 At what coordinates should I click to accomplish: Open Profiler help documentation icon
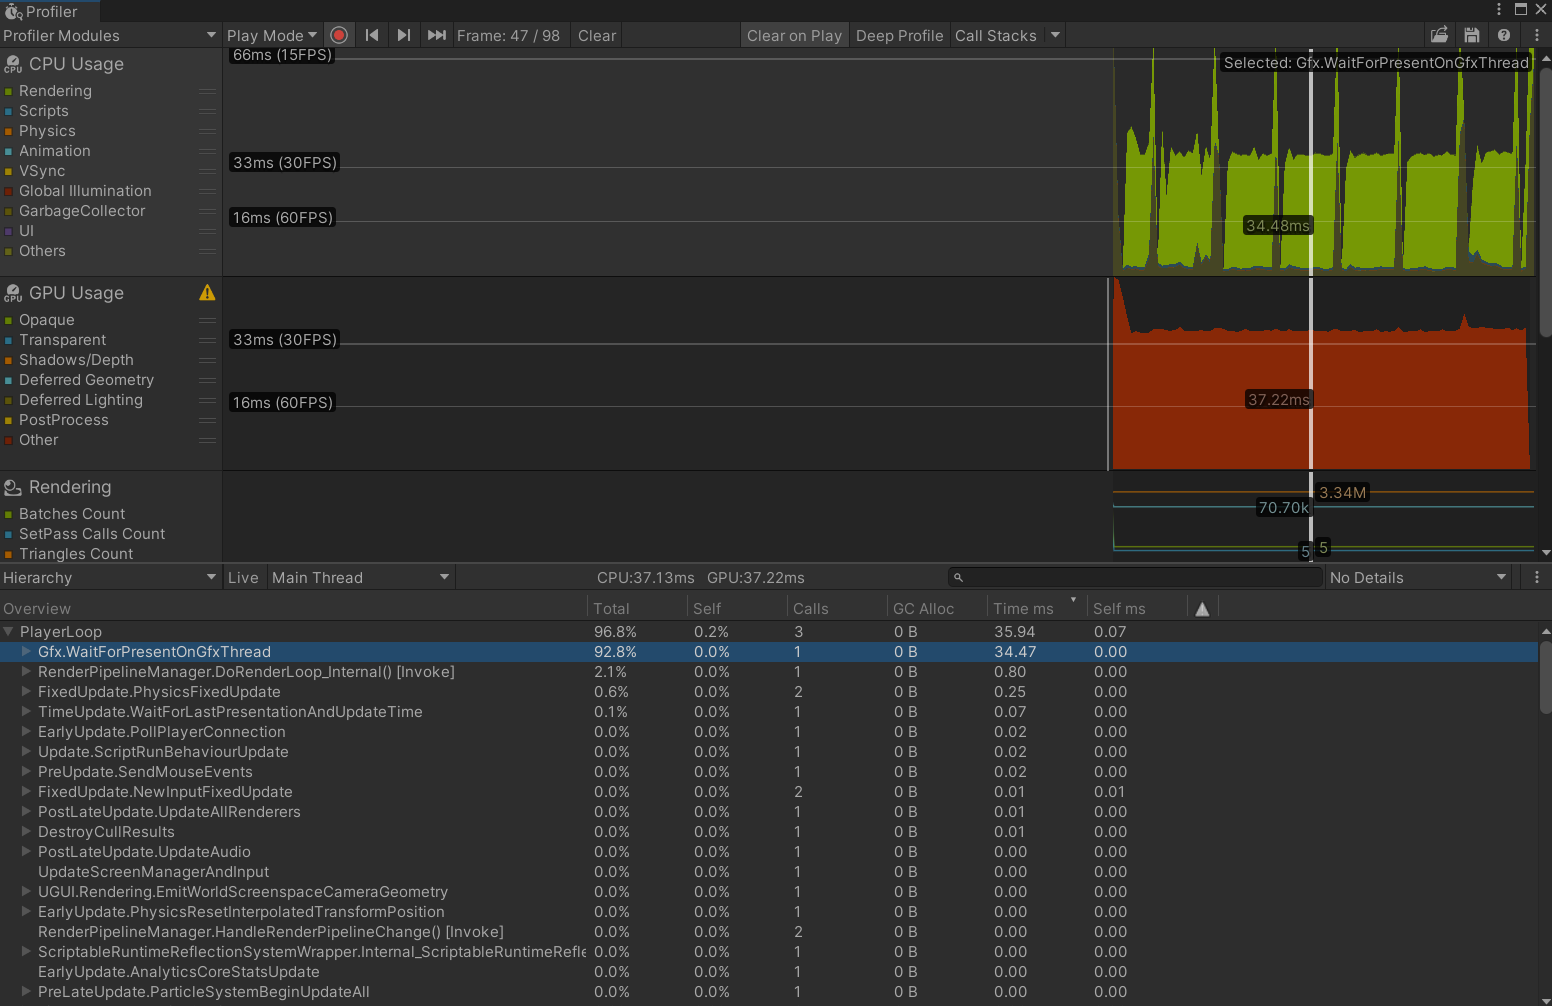[1504, 35]
